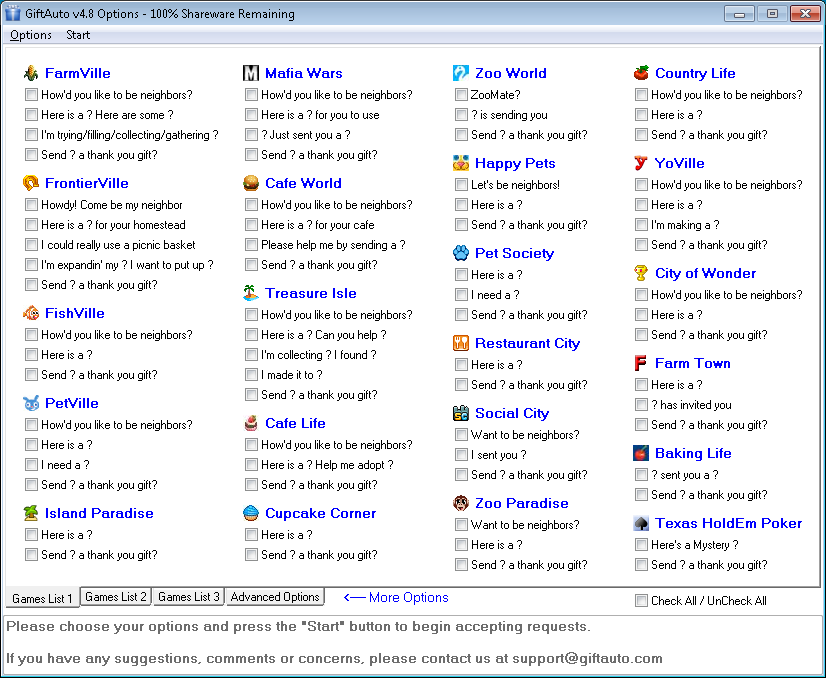Click the PetVille blue pet icon
The height and width of the screenshot is (678, 826).
pos(31,403)
